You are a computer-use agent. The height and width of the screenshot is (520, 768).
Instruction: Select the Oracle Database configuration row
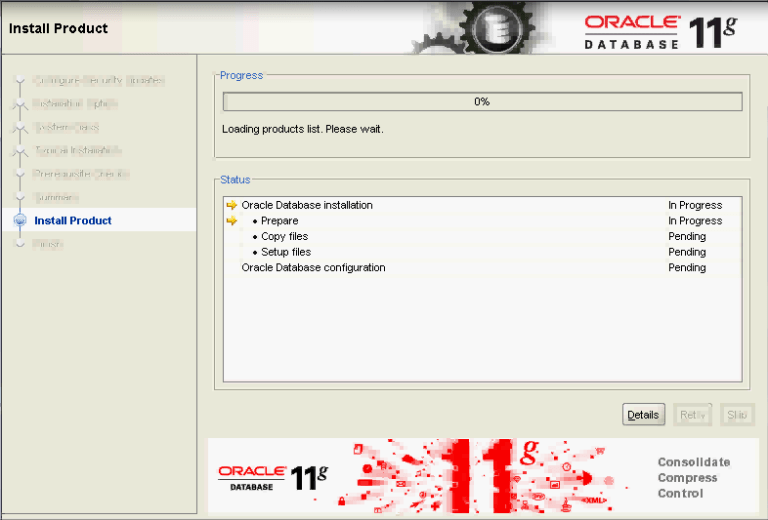click(482, 268)
